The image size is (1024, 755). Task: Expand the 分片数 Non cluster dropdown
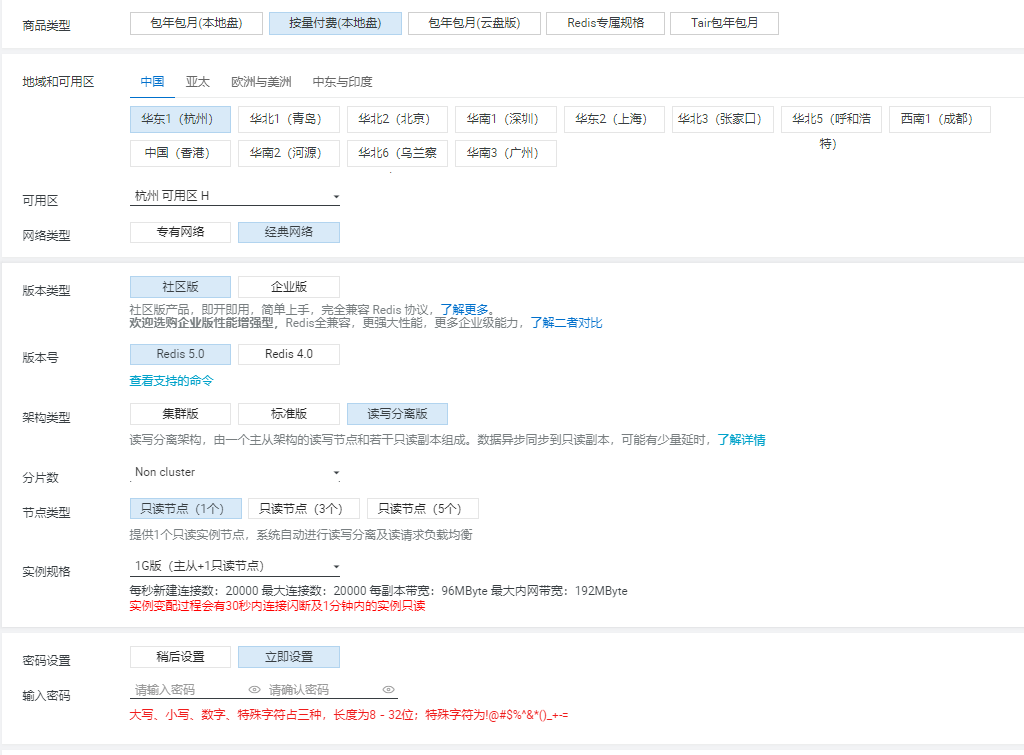coord(237,472)
